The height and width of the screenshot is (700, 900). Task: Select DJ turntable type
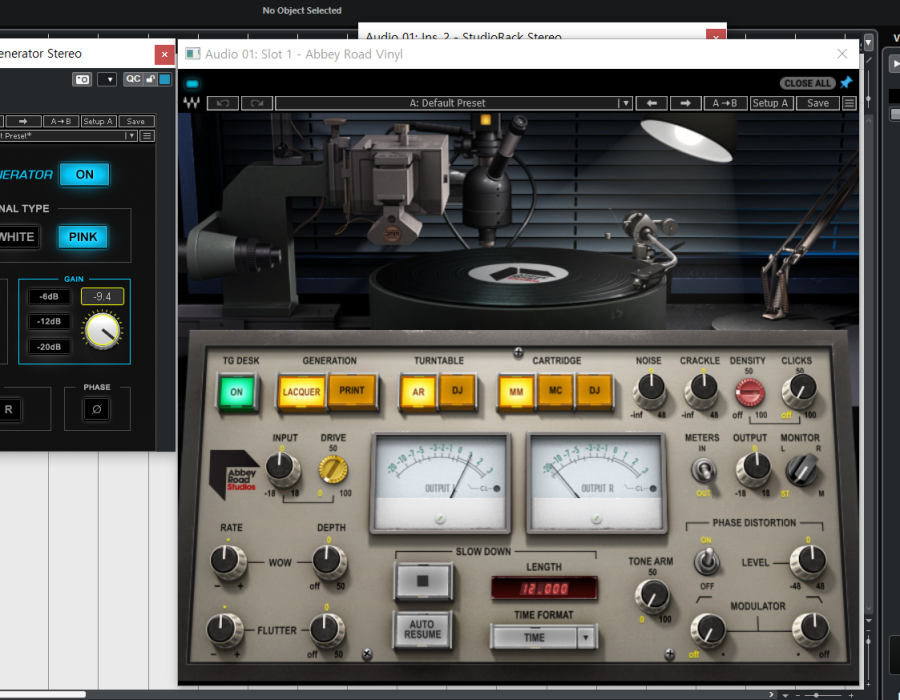point(457,391)
